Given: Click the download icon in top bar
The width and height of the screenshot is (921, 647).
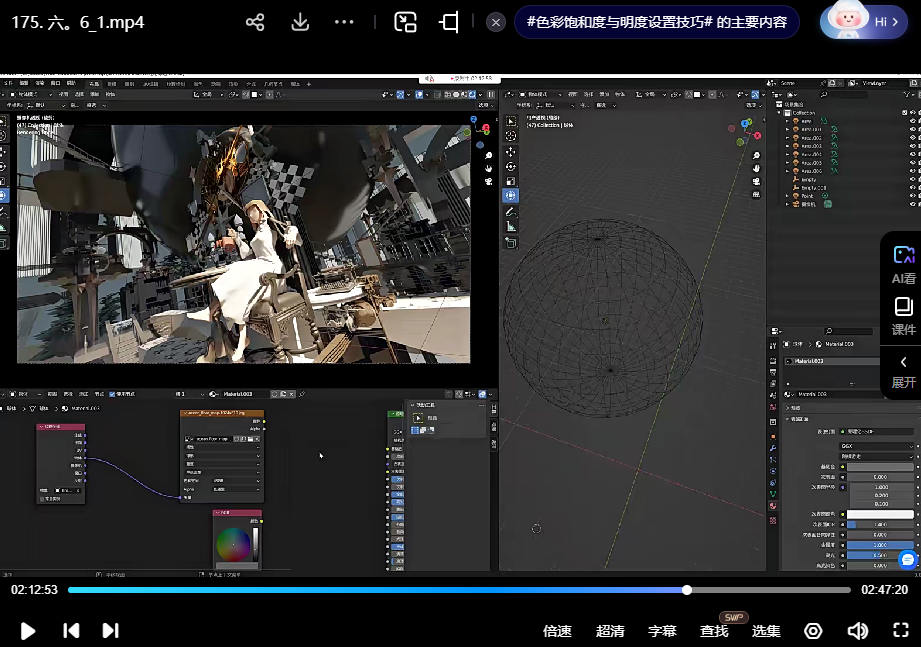Looking at the screenshot, I should click(x=300, y=22).
